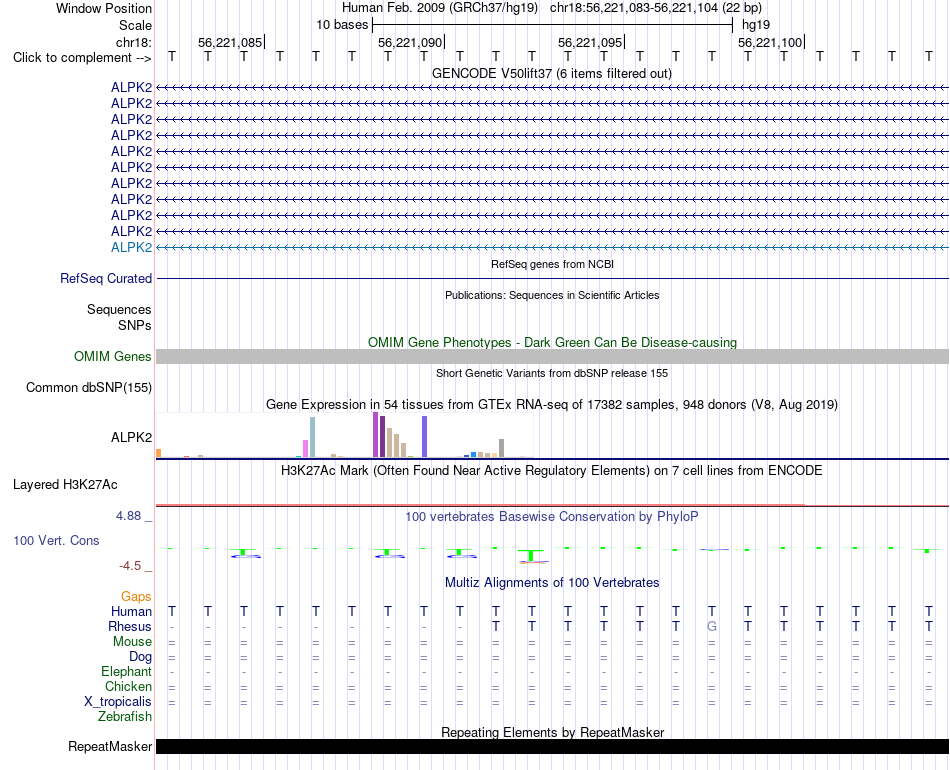Click 'Multiz Alignments of 100 Vertebrates' title
Viewport: 950px width, 770px height.
point(552,583)
